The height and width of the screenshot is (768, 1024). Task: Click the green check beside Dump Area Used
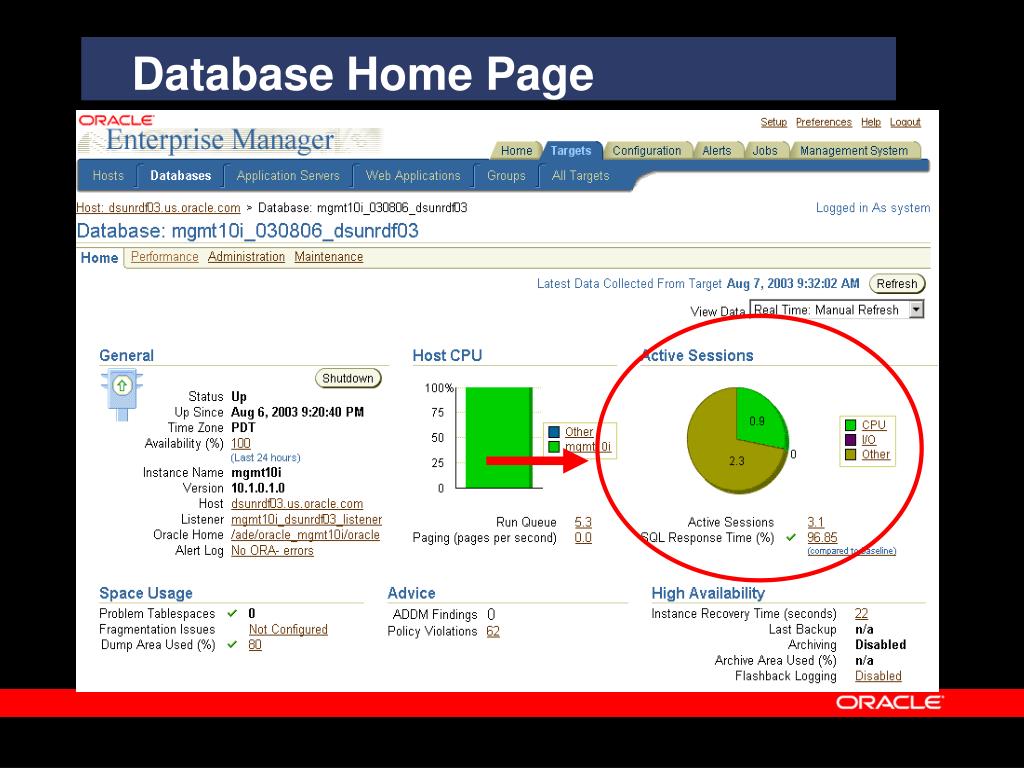pos(232,645)
